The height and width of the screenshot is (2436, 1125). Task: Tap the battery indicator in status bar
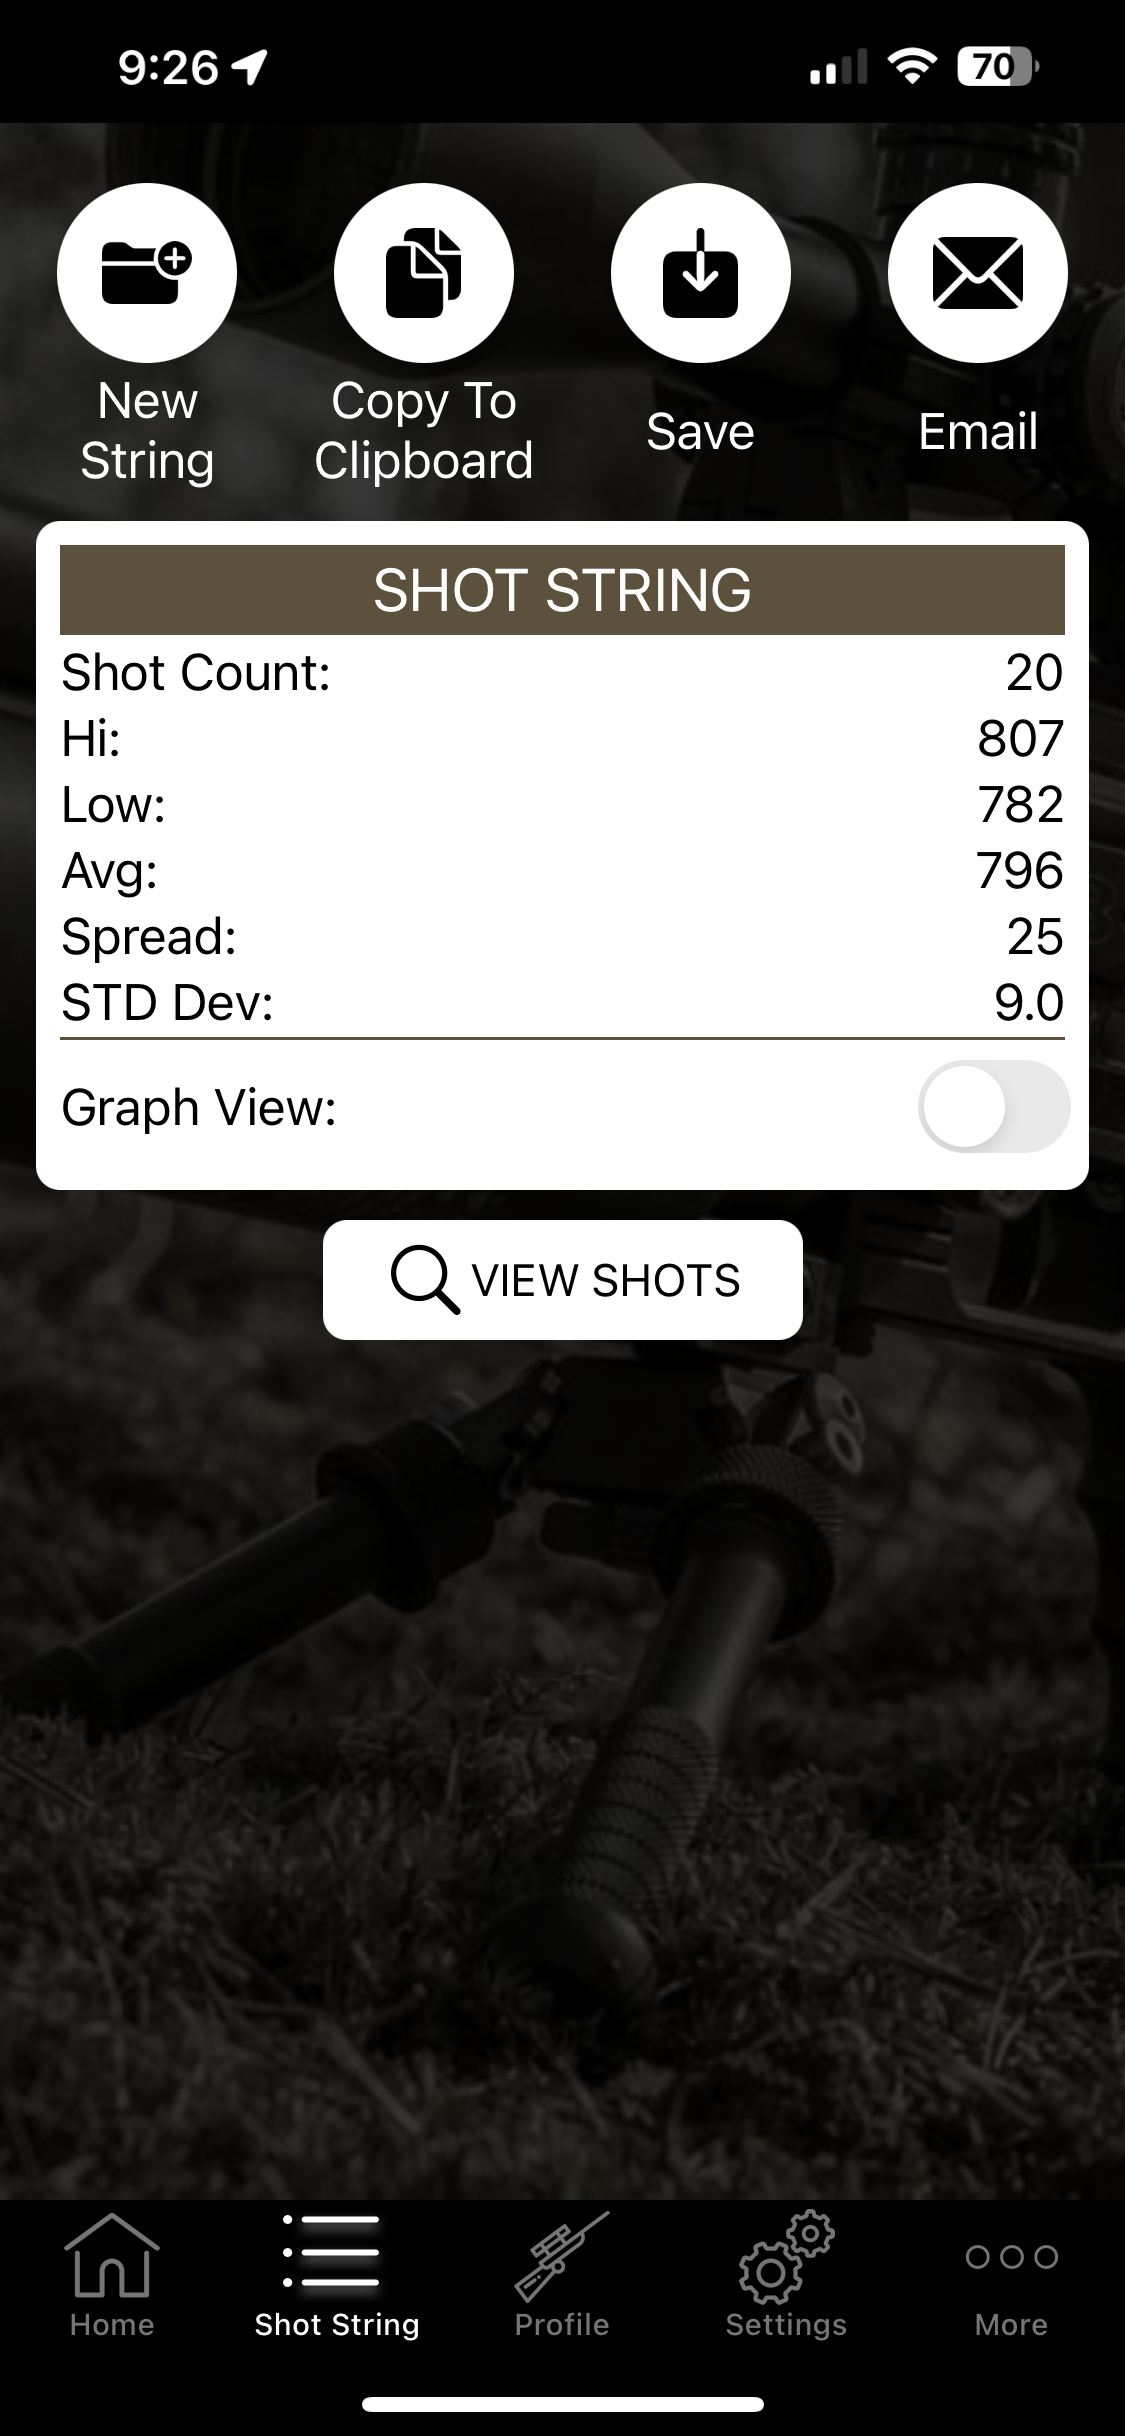tap(998, 67)
